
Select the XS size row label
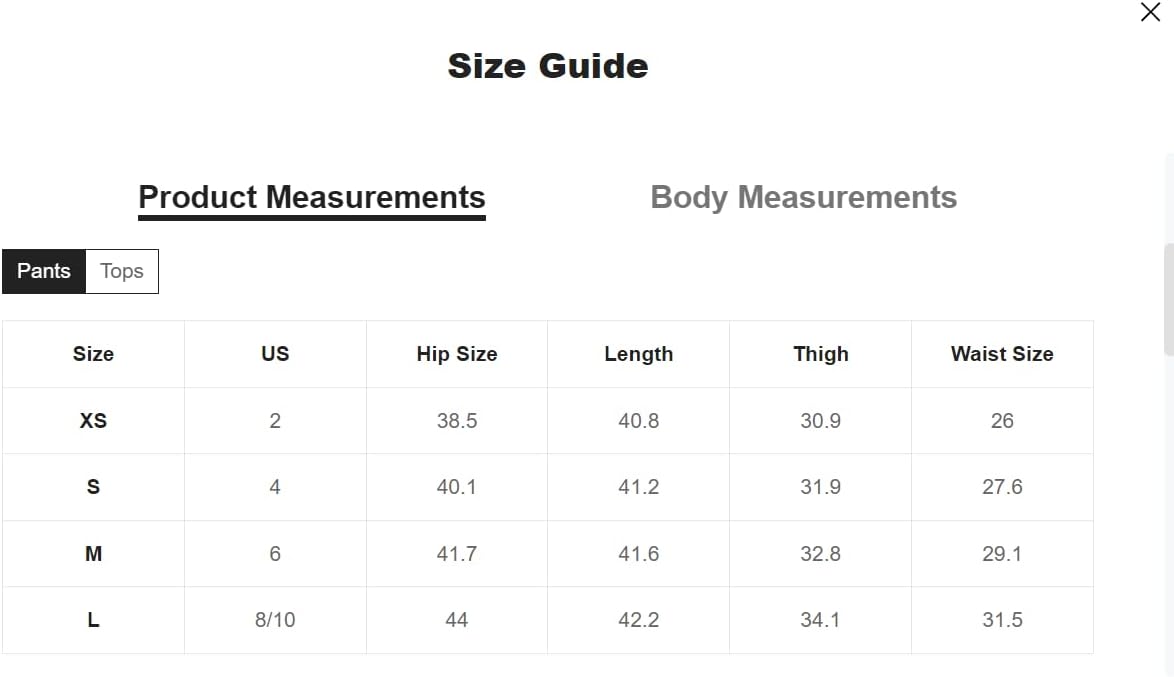click(x=94, y=421)
